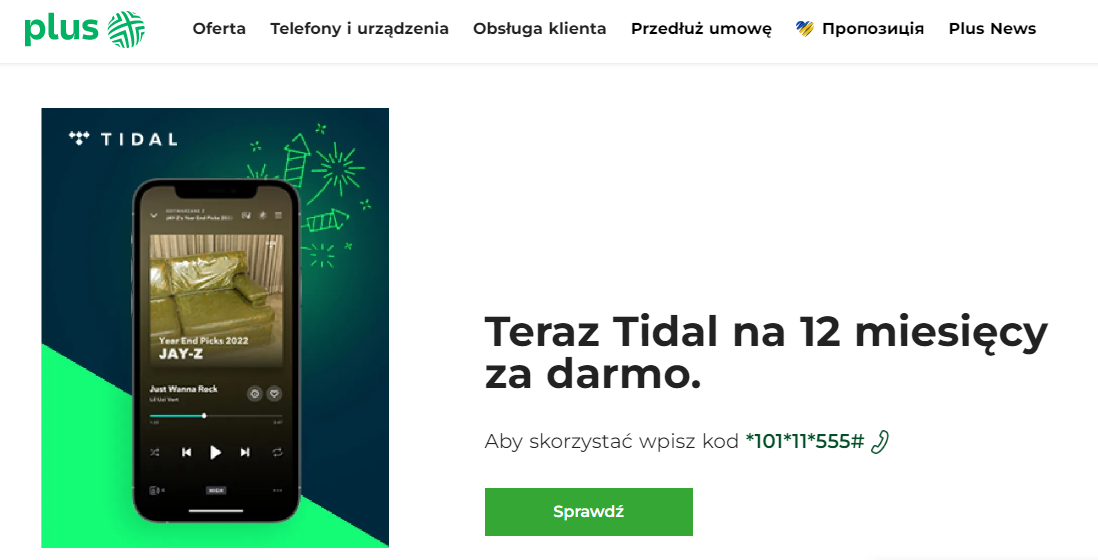Click the green phone handset icon beside the code
Viewport: 1098px width, 560px height.
pos(880,442)
